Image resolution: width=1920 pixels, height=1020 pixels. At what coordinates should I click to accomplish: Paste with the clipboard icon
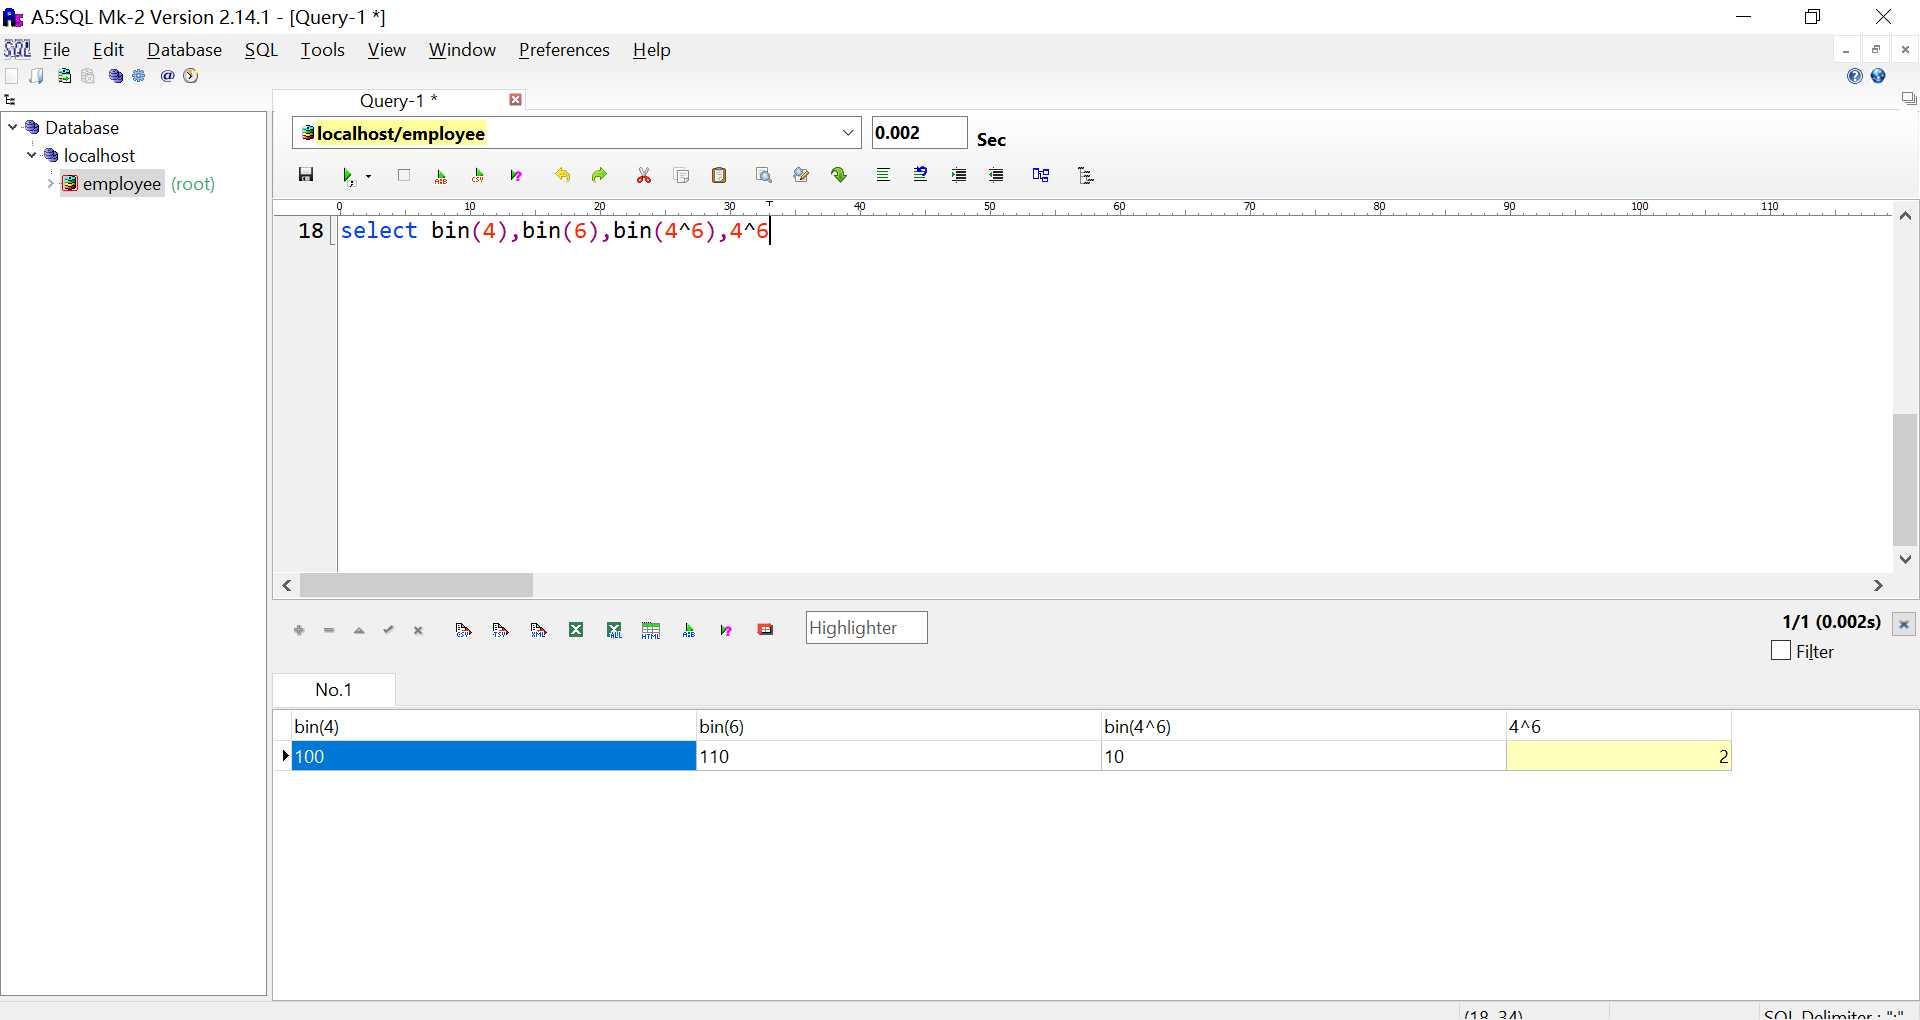point(719,176)
